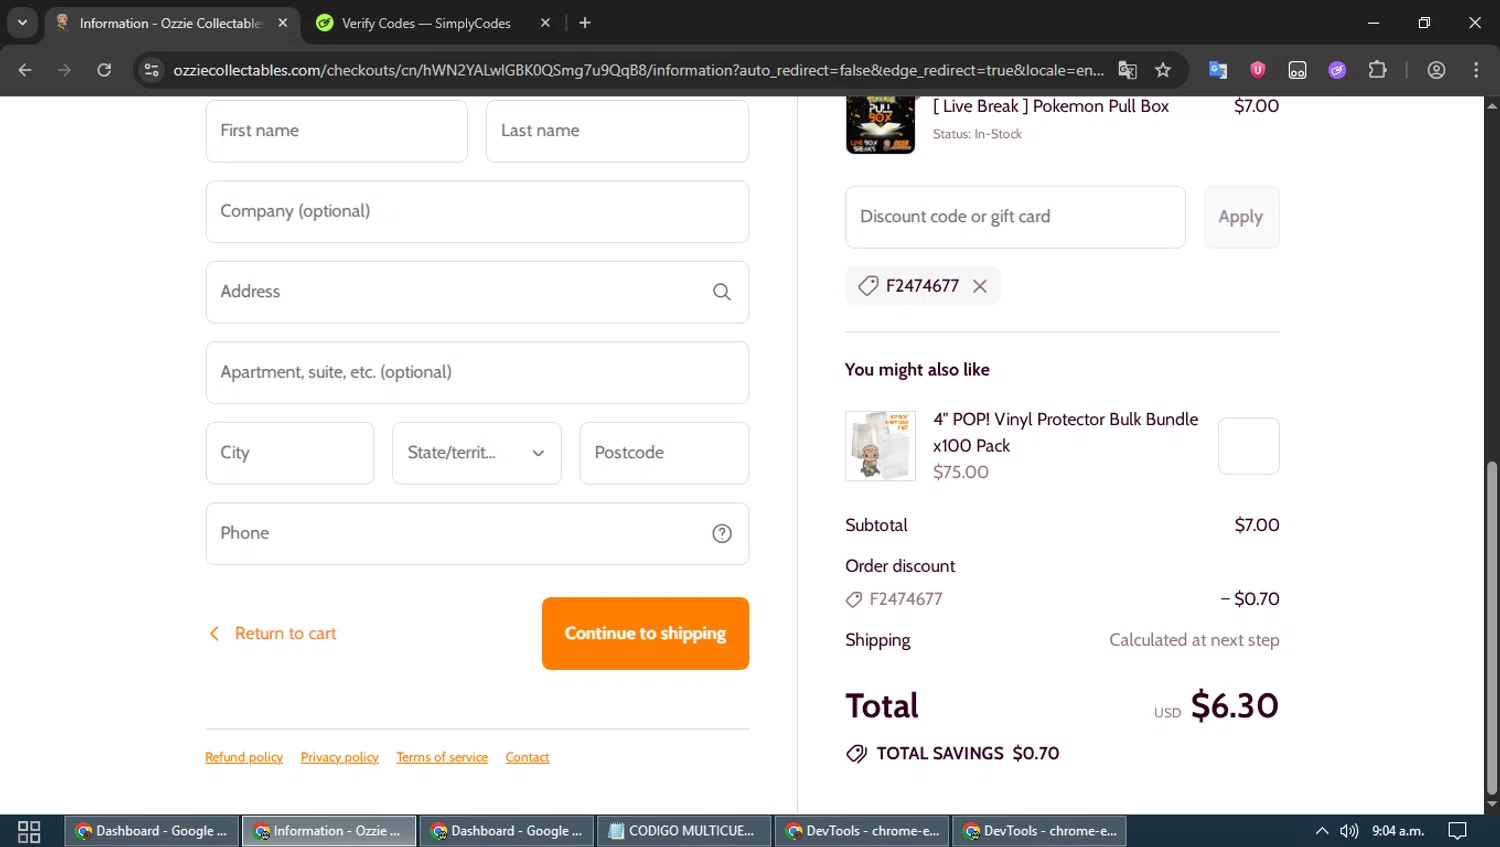Click the browser forward arrow

64,70
